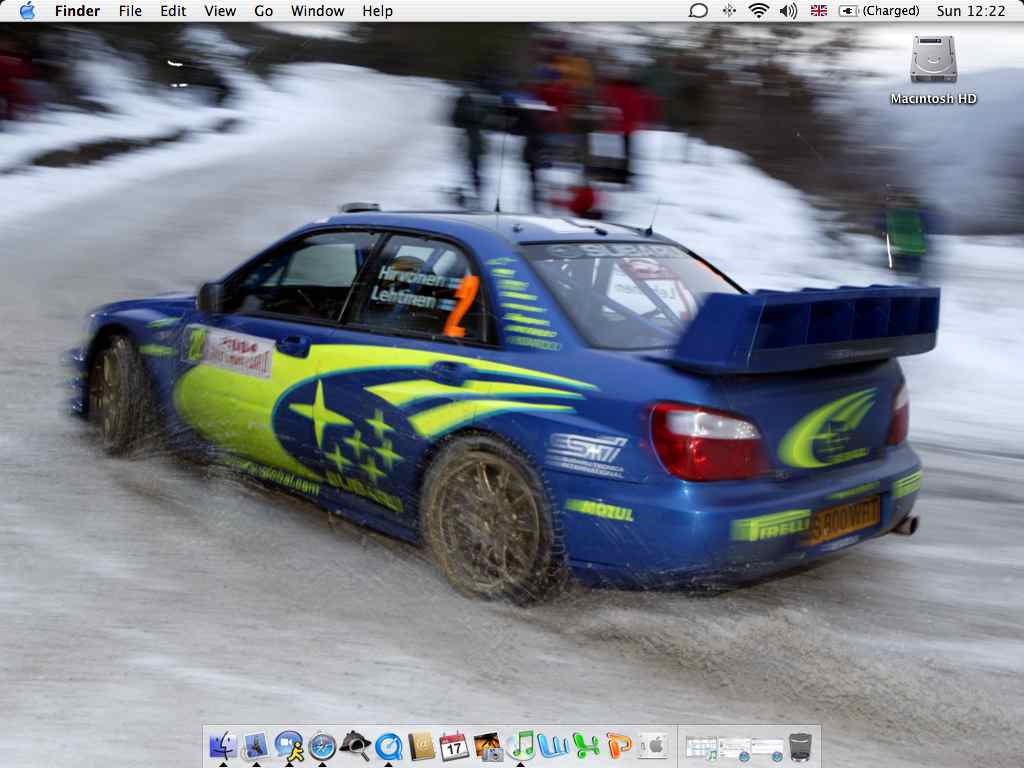Open the Trash in the Dock

800,747
